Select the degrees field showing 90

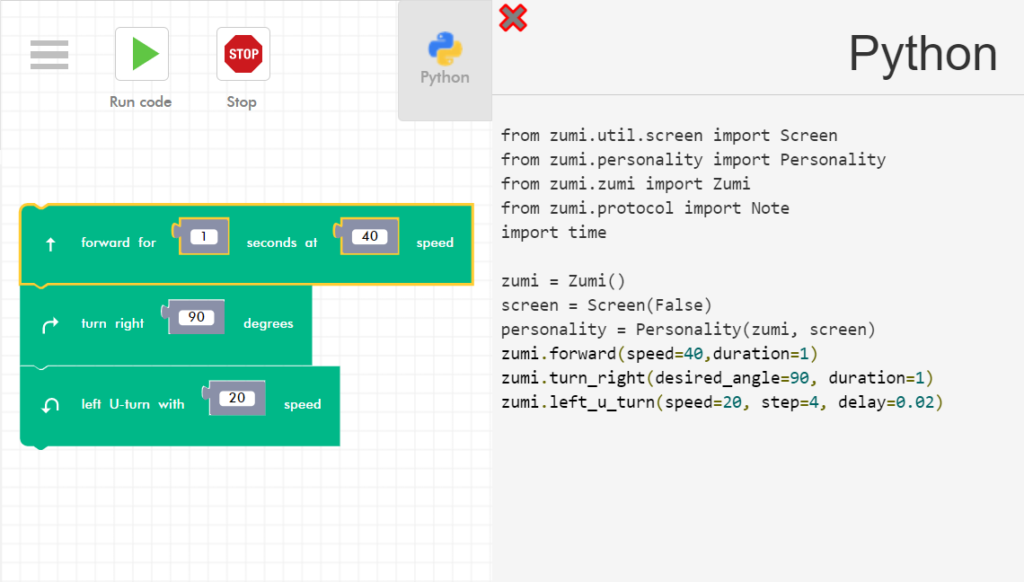coord(196,317)
